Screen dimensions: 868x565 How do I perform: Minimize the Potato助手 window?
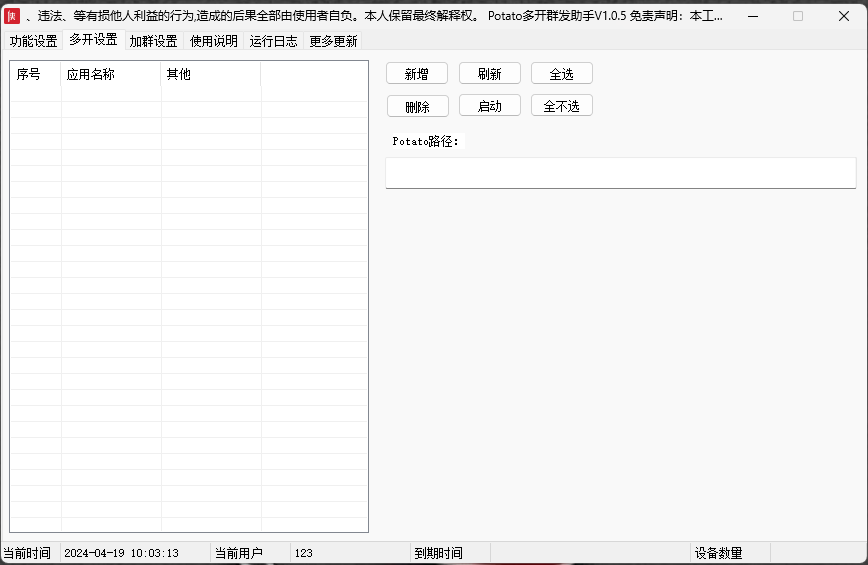[x=751, y=16]
